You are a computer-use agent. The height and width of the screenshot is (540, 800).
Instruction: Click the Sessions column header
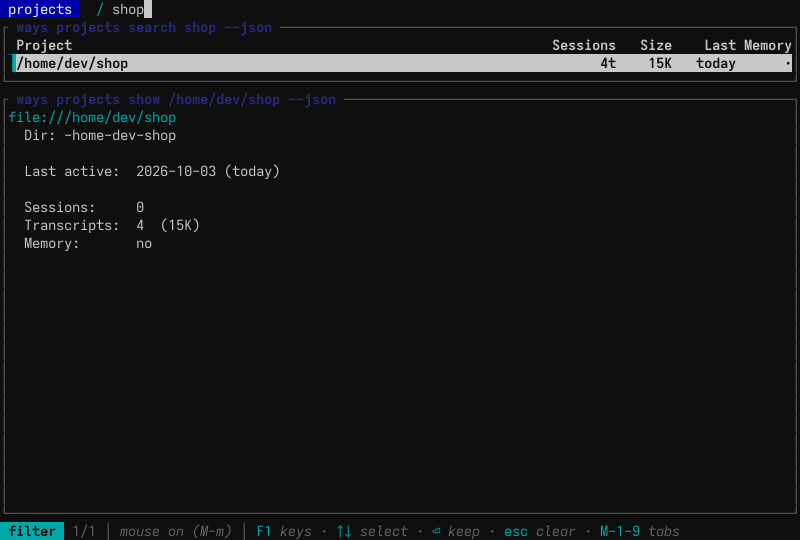(584, 45)
